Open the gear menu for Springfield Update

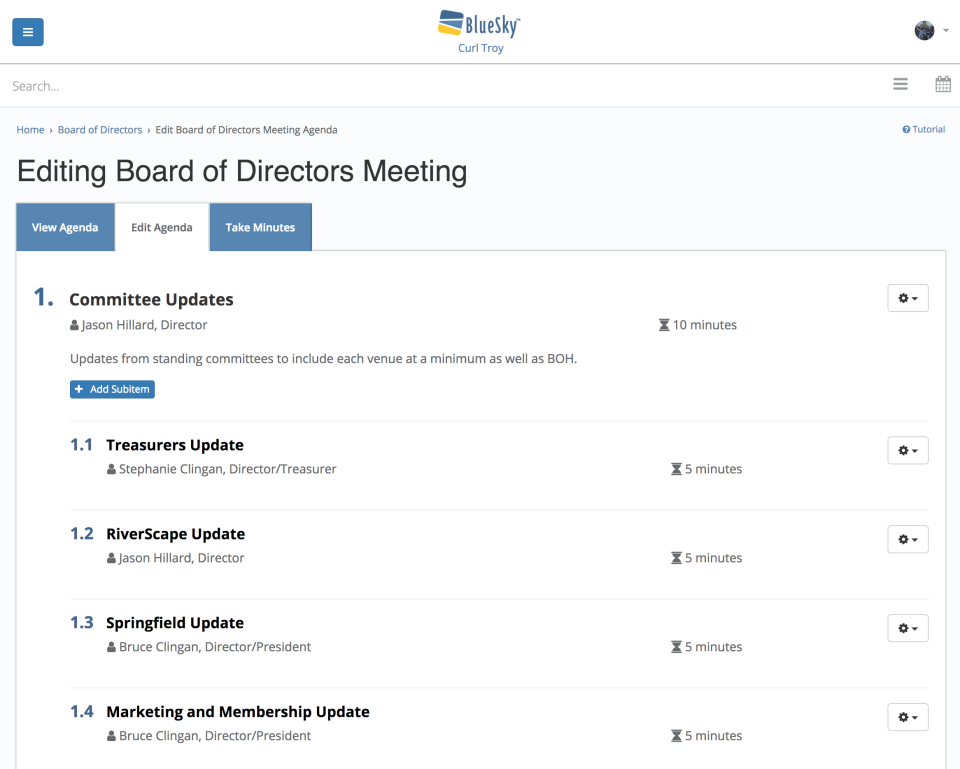click(x=907, y=627)
